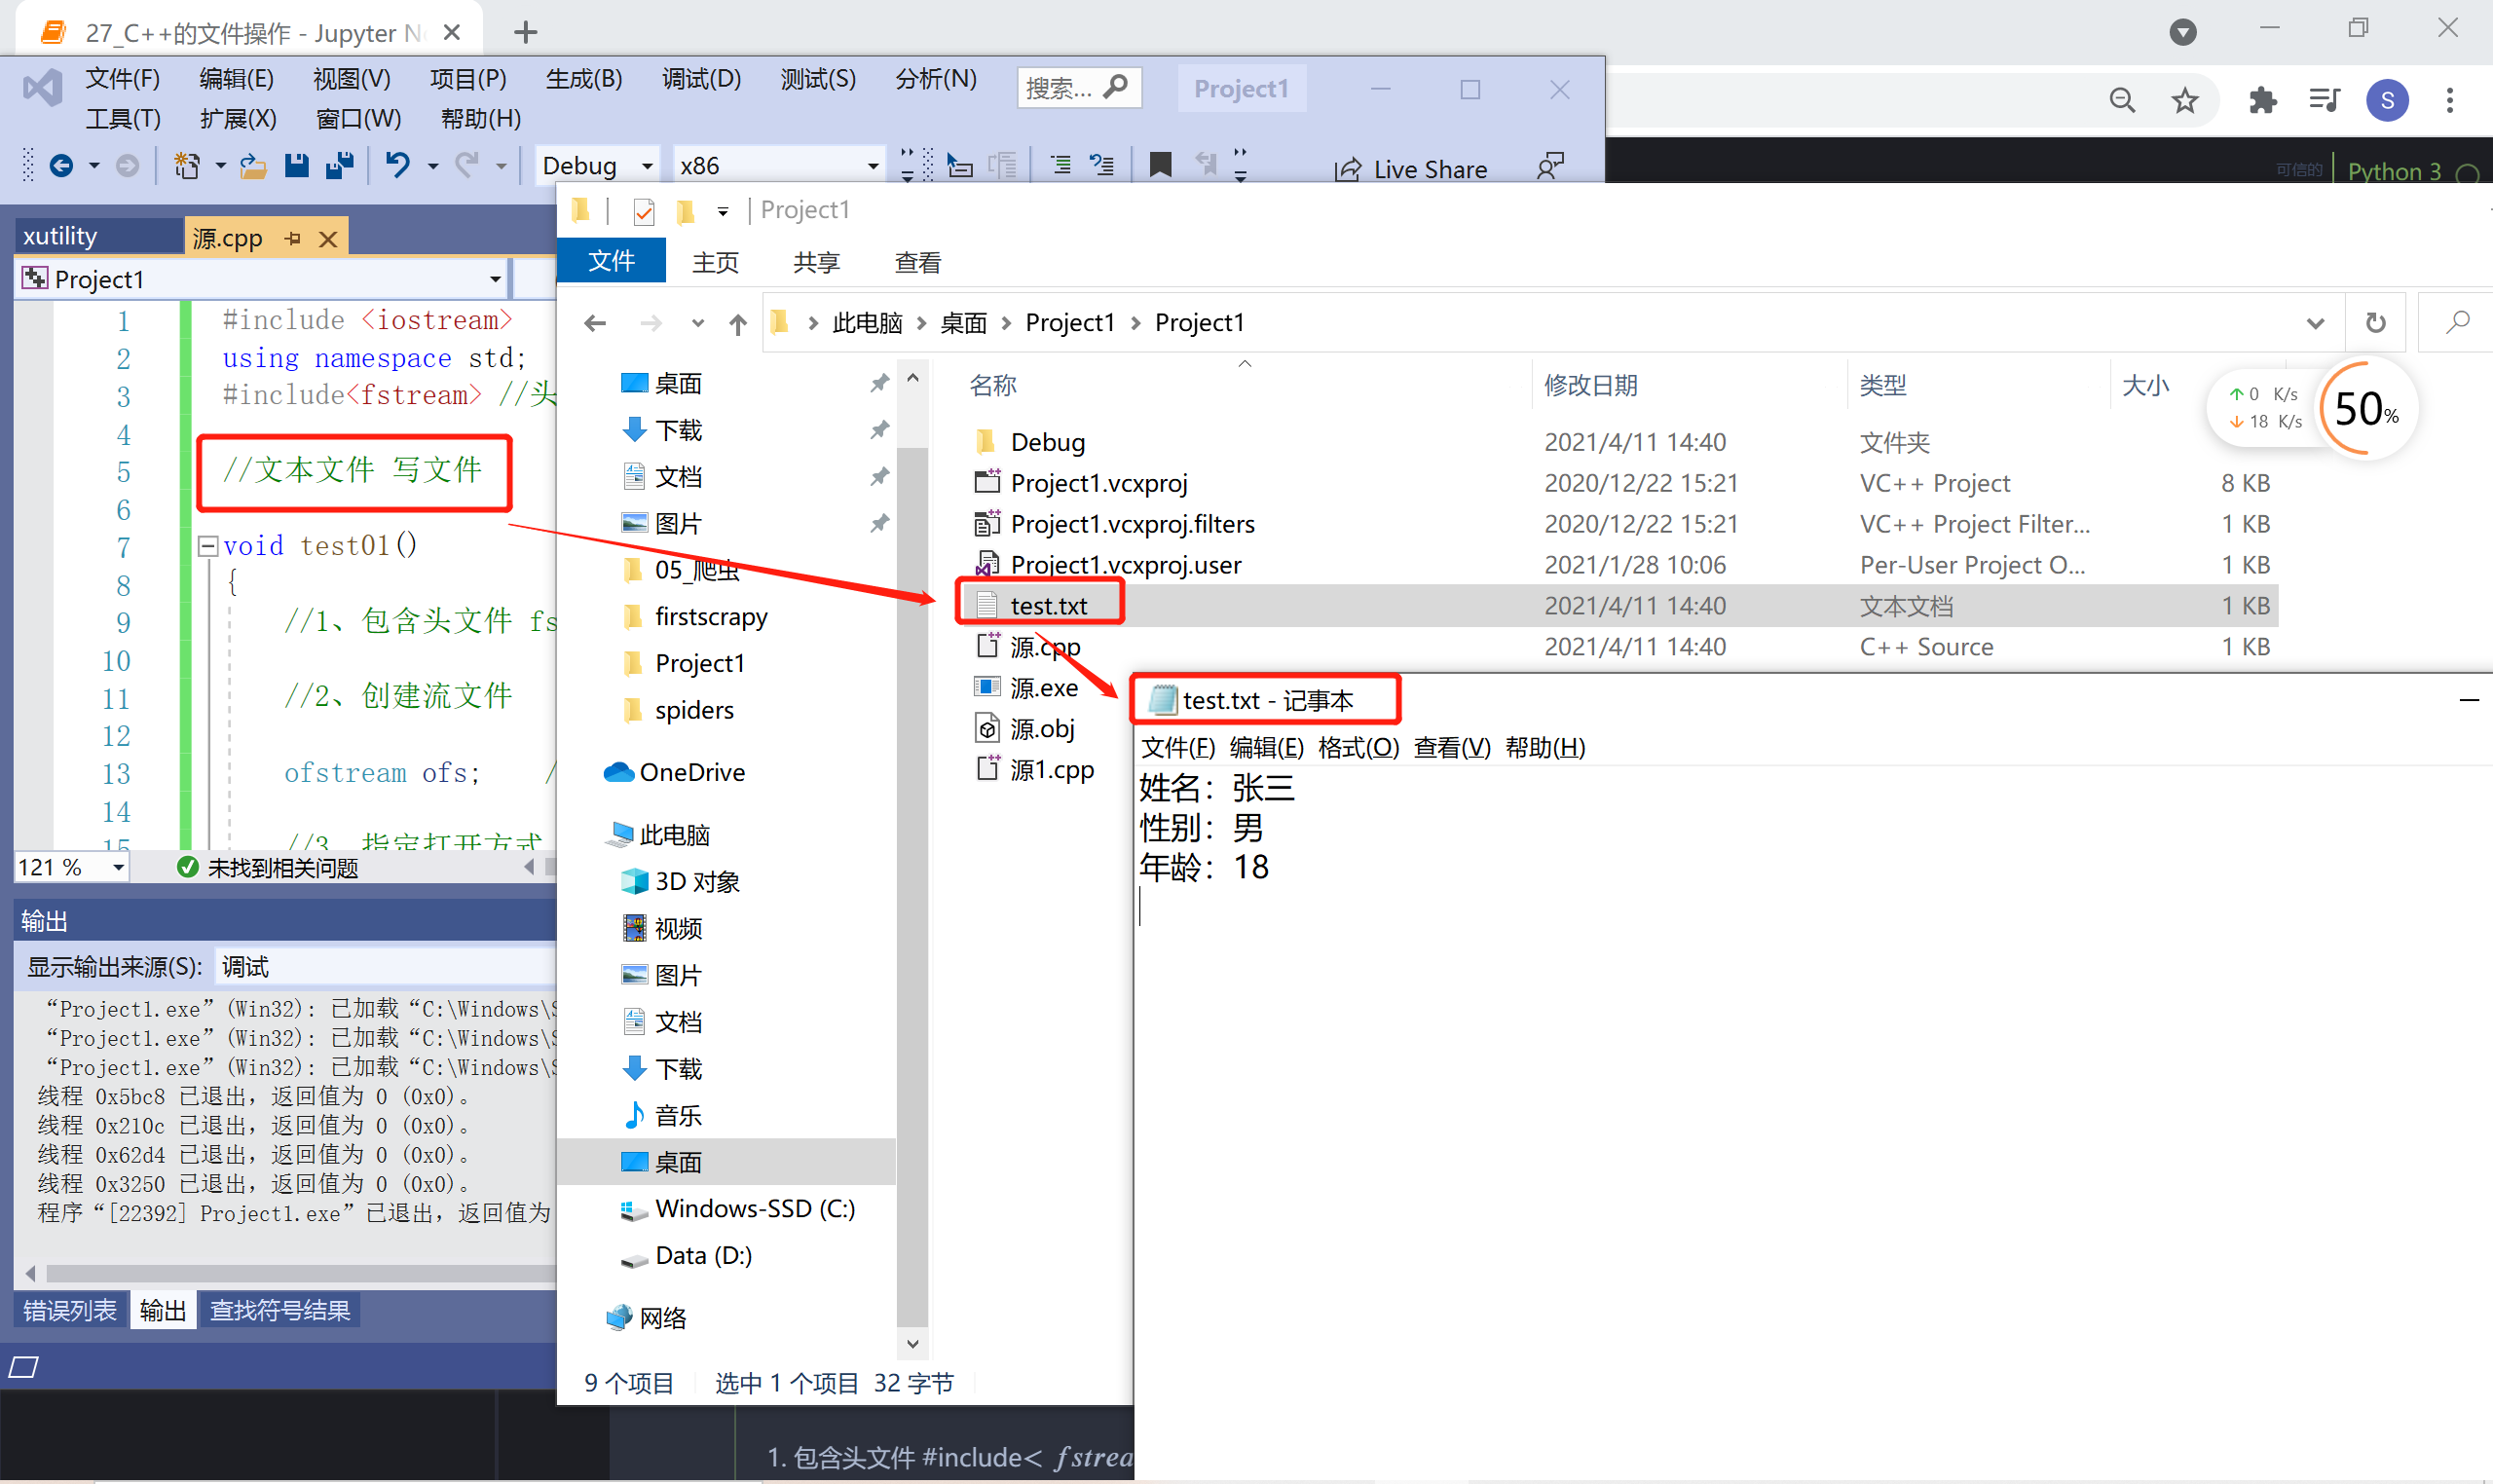Screen dimensions: 2493x1484
Task: Click the Explorer back arrow
Action: coord(595,323)
